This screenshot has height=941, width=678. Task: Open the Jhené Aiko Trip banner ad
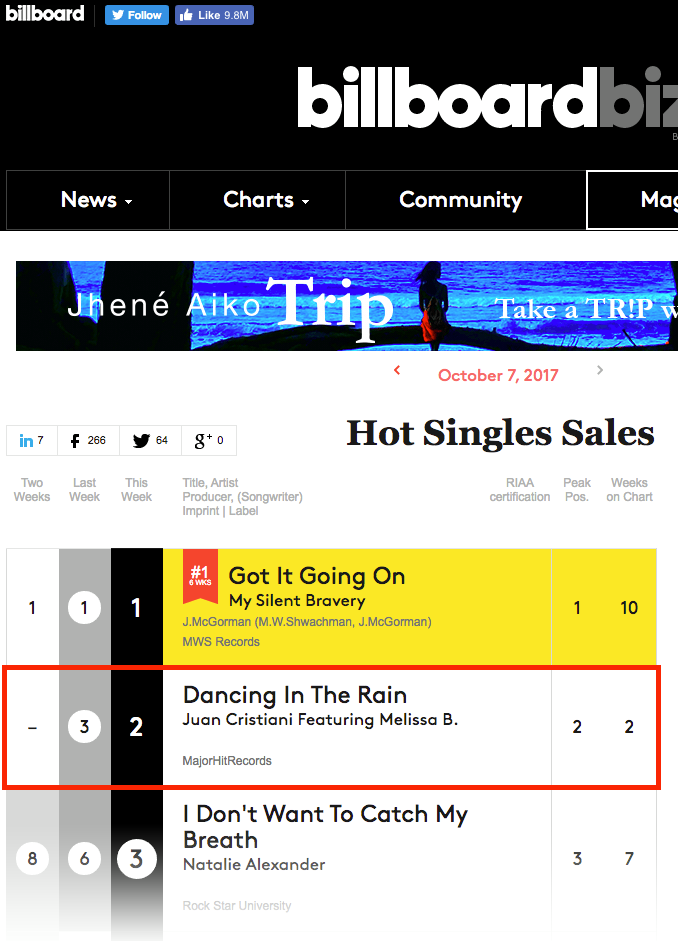point(346,306)
